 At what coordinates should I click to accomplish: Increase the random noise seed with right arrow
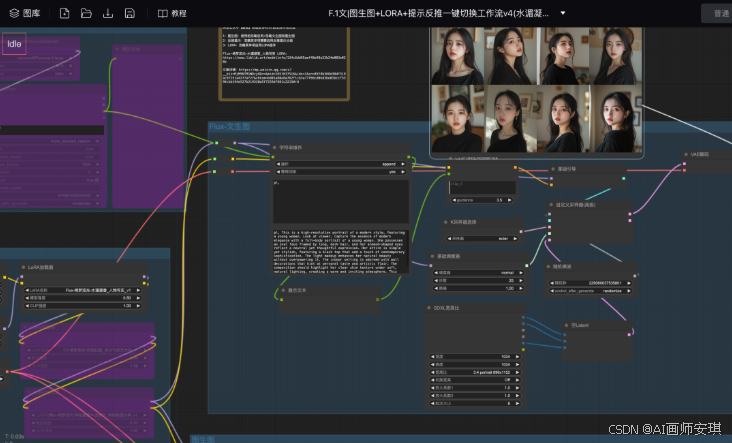tap(629, 283)
